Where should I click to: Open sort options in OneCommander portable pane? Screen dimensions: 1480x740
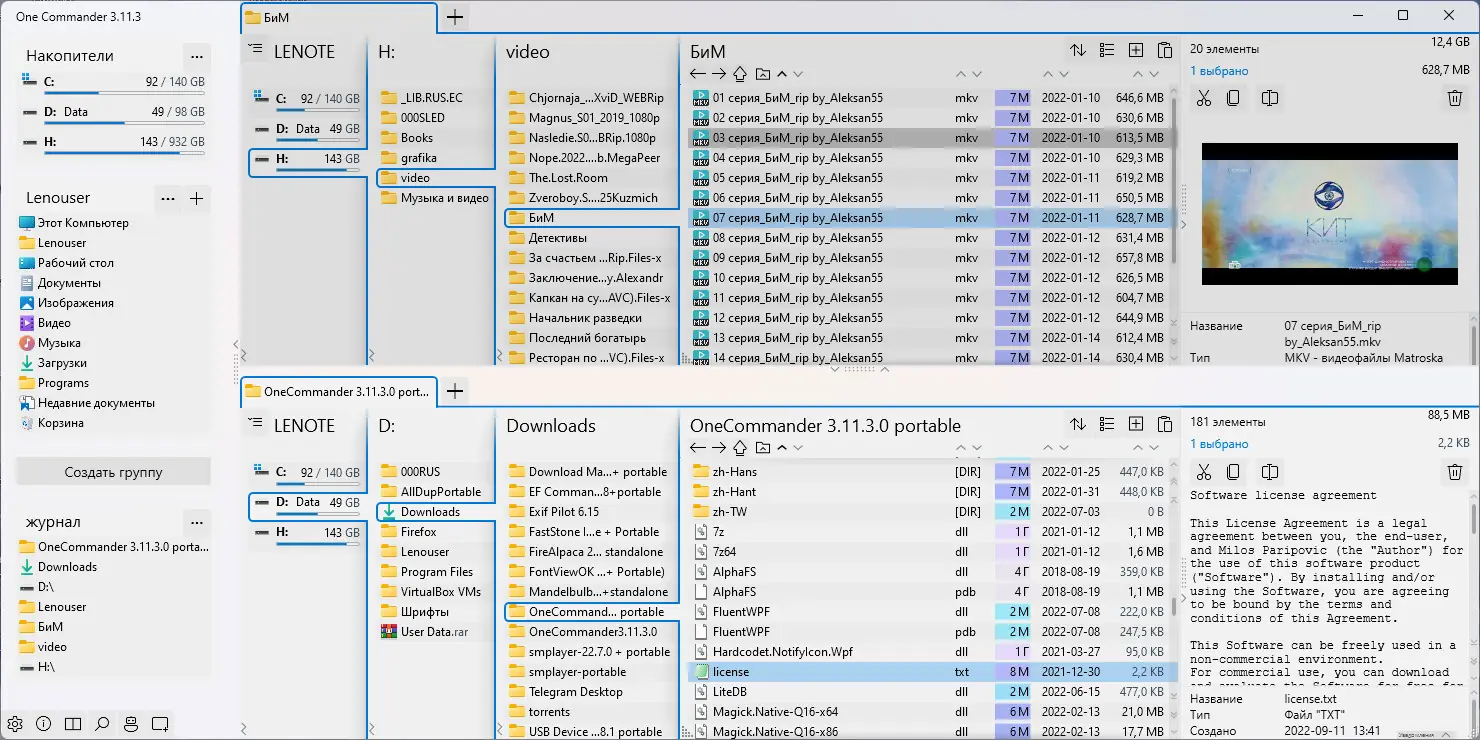pyautogui.click(x=1078, y=424)
